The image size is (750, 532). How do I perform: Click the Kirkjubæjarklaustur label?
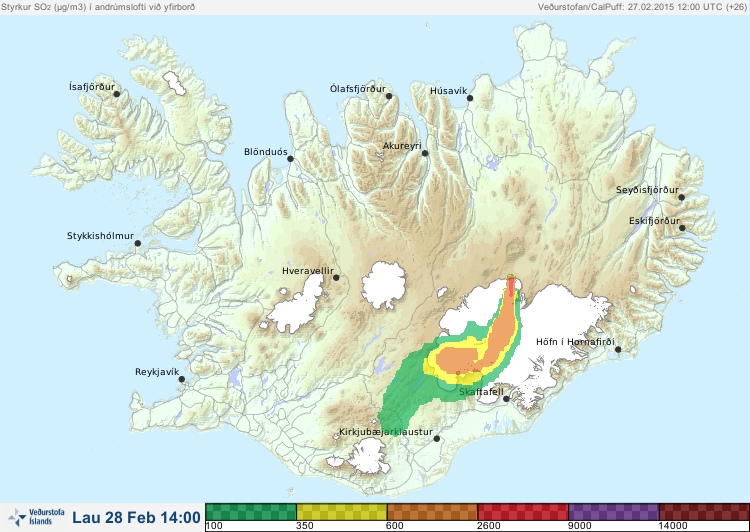pos(386,432)
